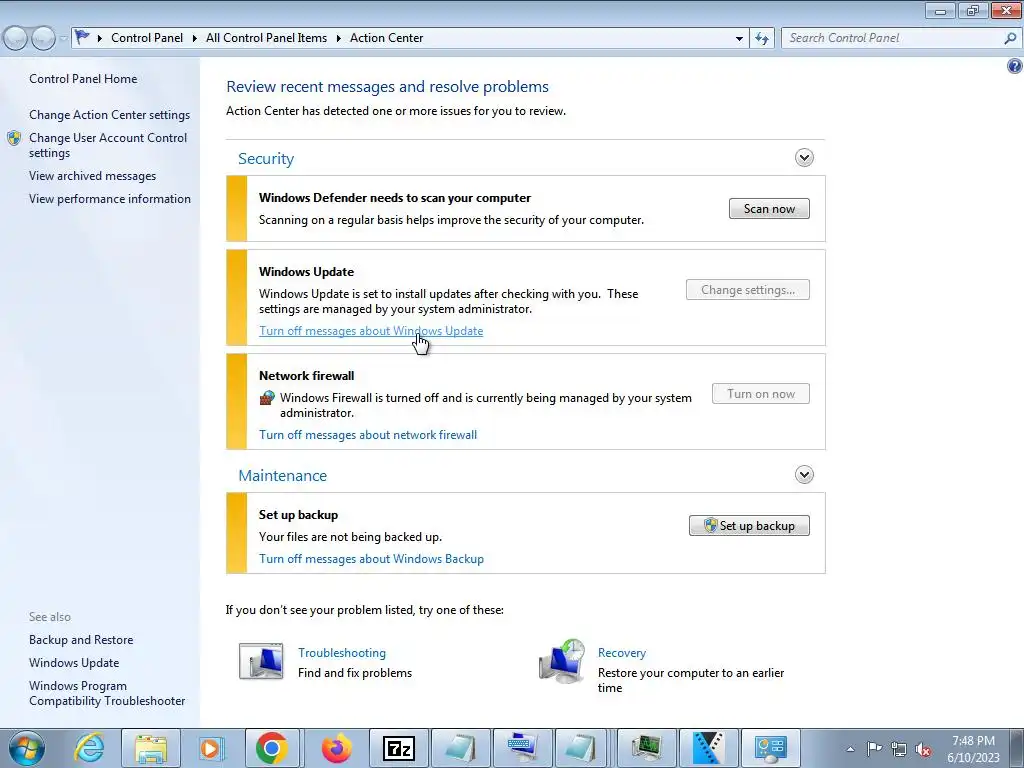The image size is (1024, 768).
Task: Open the address bar history dropdown arrow
Action: (x=739, y=39)
